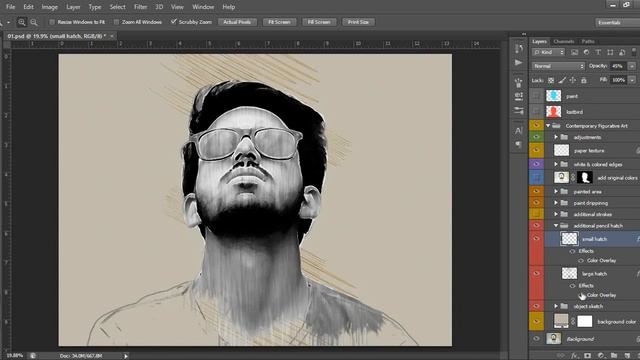Open the Actions panel play icon

coord(518,62)
